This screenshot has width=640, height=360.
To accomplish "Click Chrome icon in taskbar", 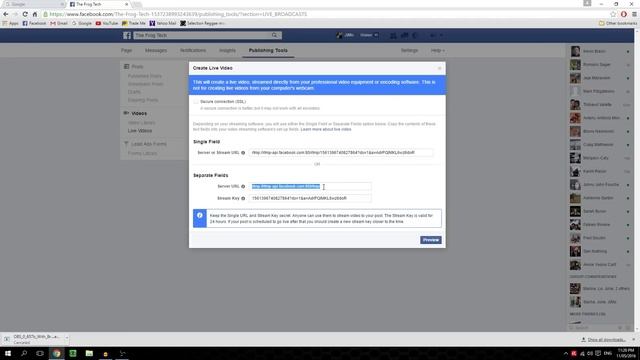I will pos(56,353).
